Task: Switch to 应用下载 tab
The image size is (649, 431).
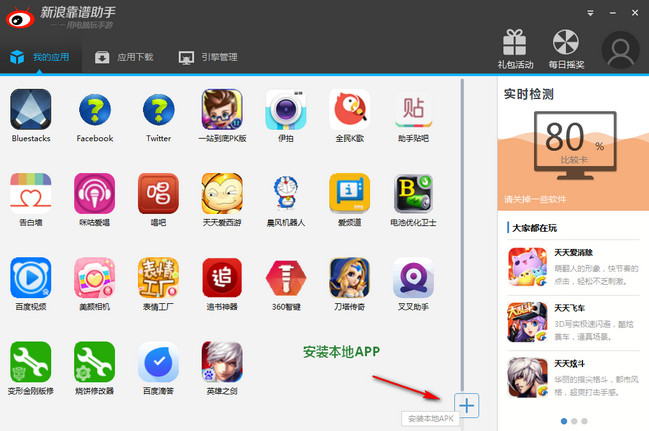Action: click(x=124, y=57)
